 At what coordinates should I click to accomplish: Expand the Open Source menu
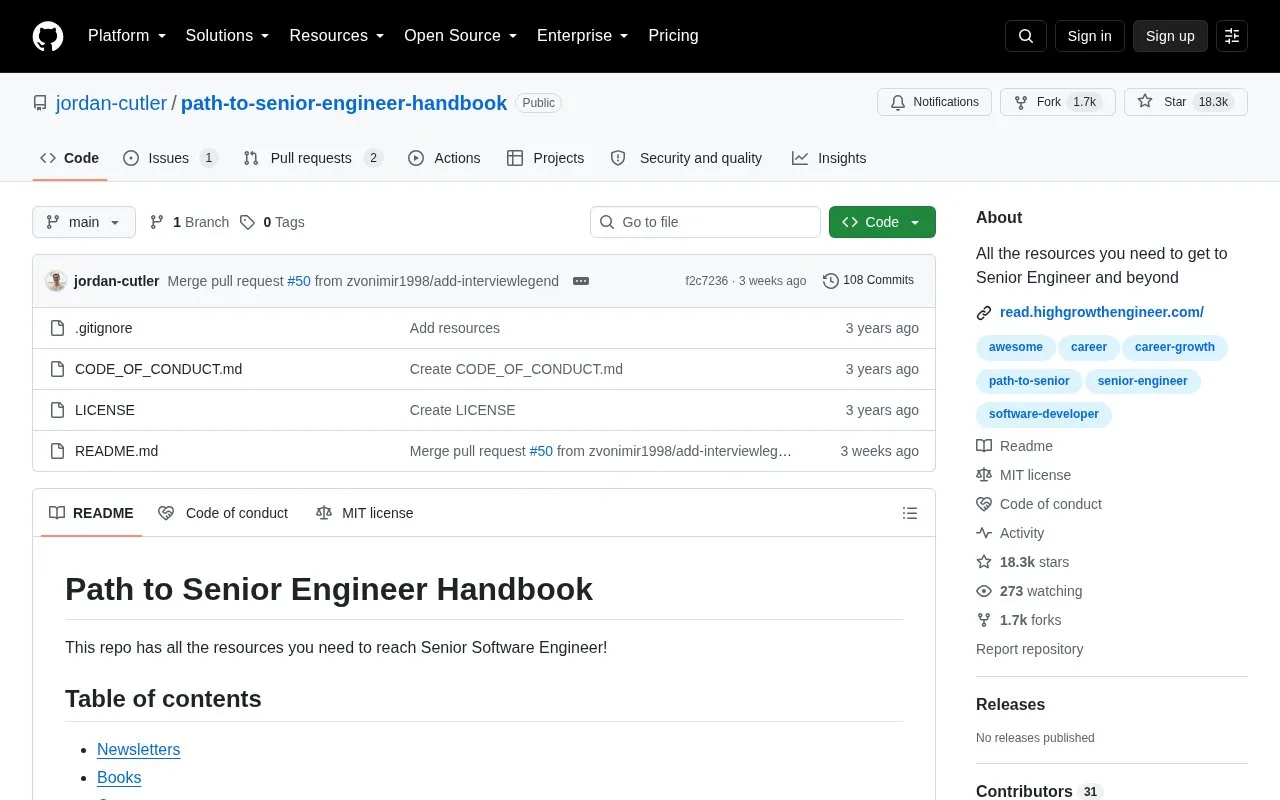click(x=461, y=36)
